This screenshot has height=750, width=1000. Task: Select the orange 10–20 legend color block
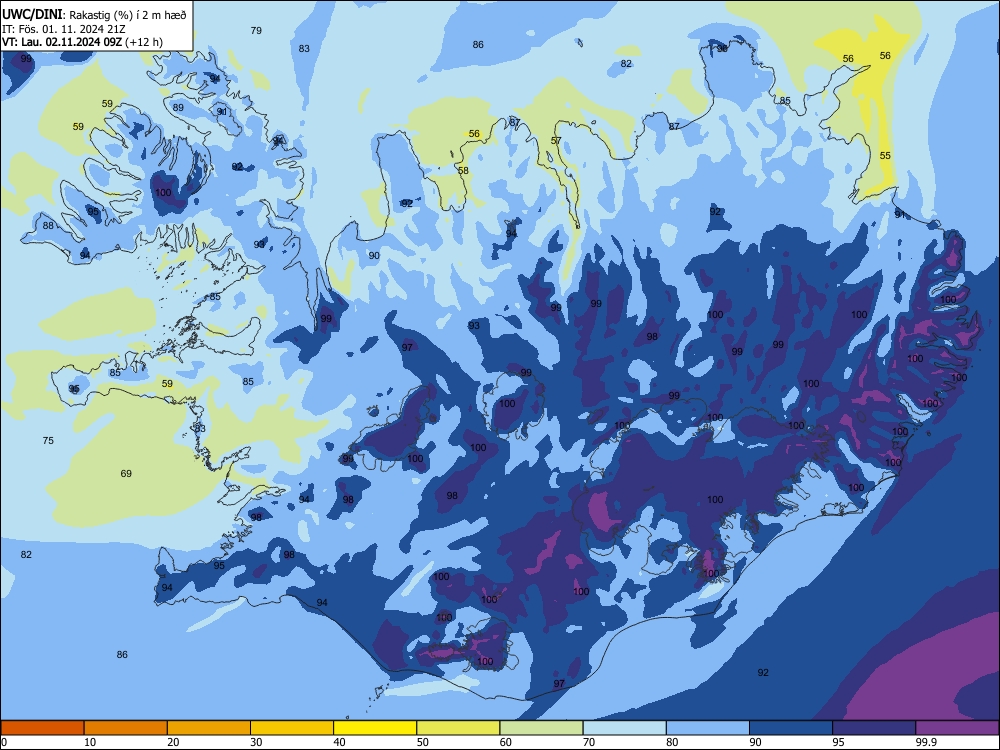pos(126,728)
